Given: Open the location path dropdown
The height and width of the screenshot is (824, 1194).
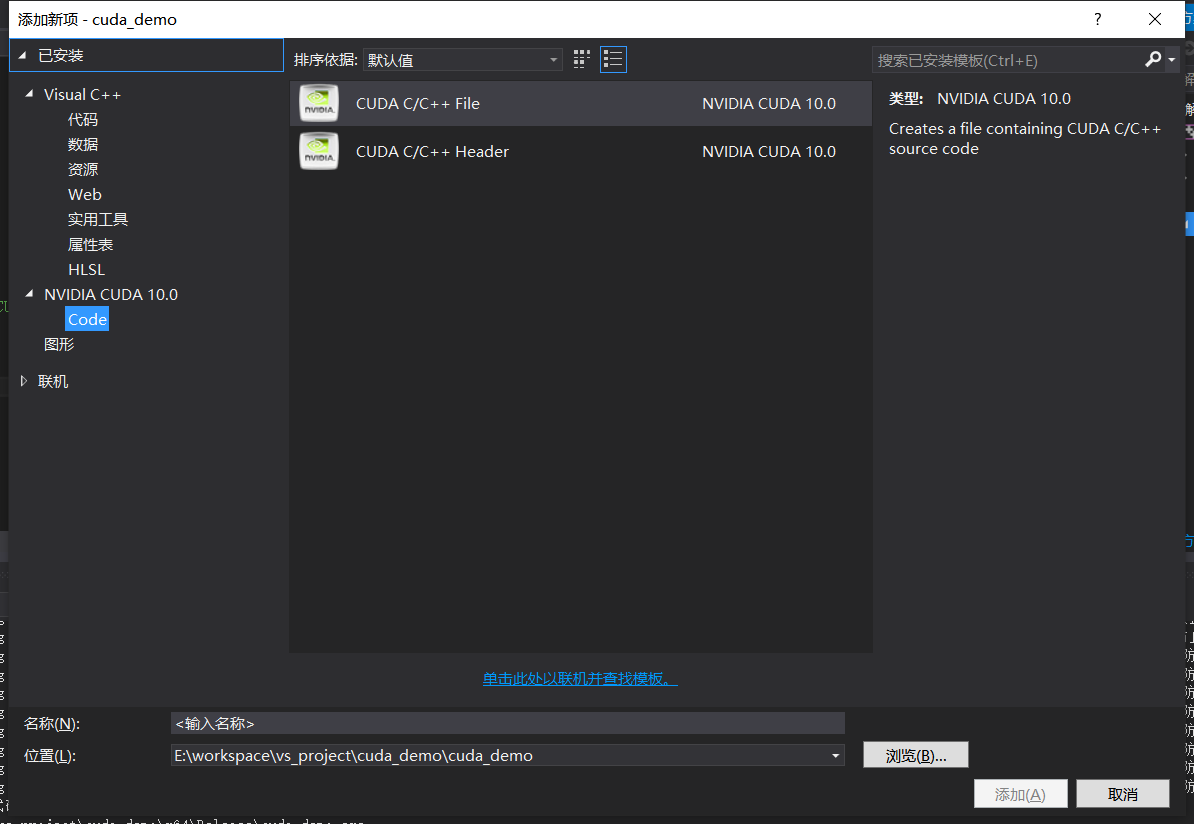Looking at the screenshot, I should click(x=835, y=755).
